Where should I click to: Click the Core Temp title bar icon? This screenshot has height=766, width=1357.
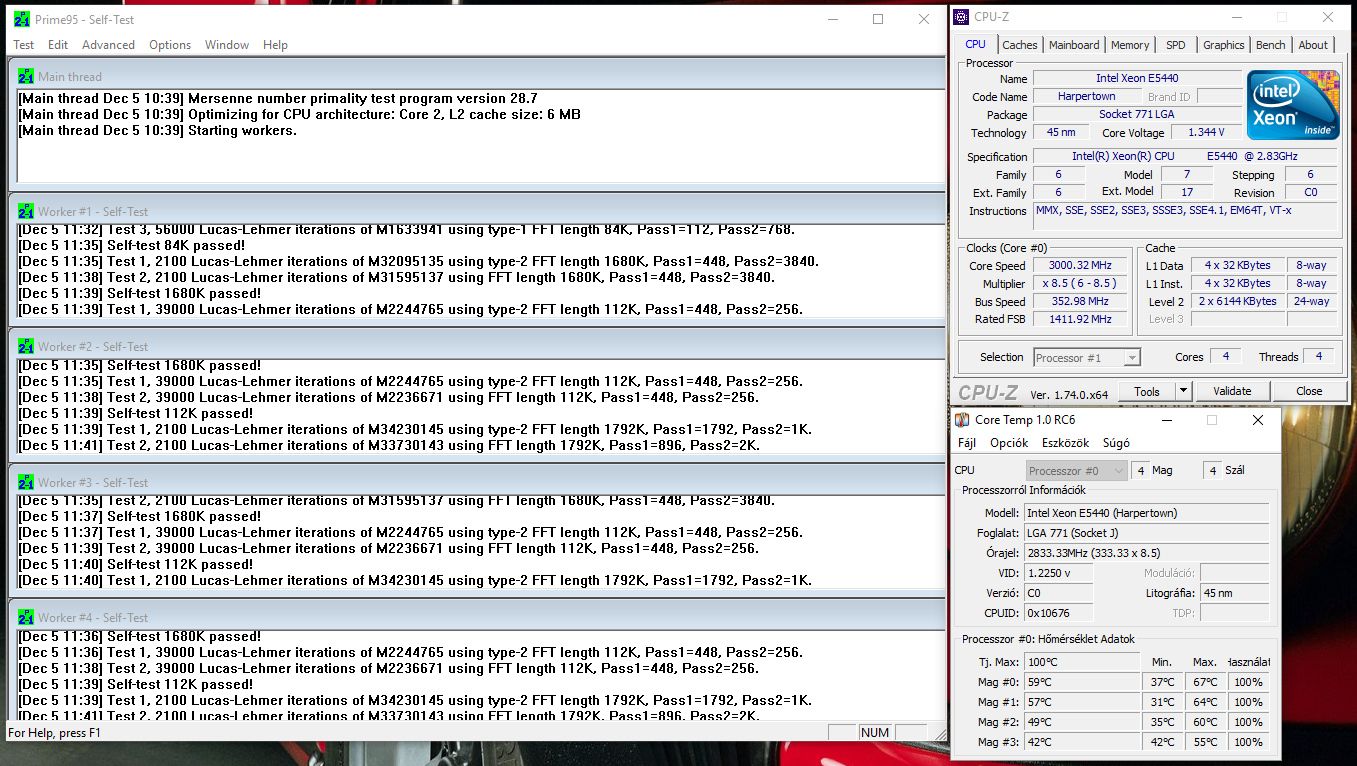coord(962,420)
